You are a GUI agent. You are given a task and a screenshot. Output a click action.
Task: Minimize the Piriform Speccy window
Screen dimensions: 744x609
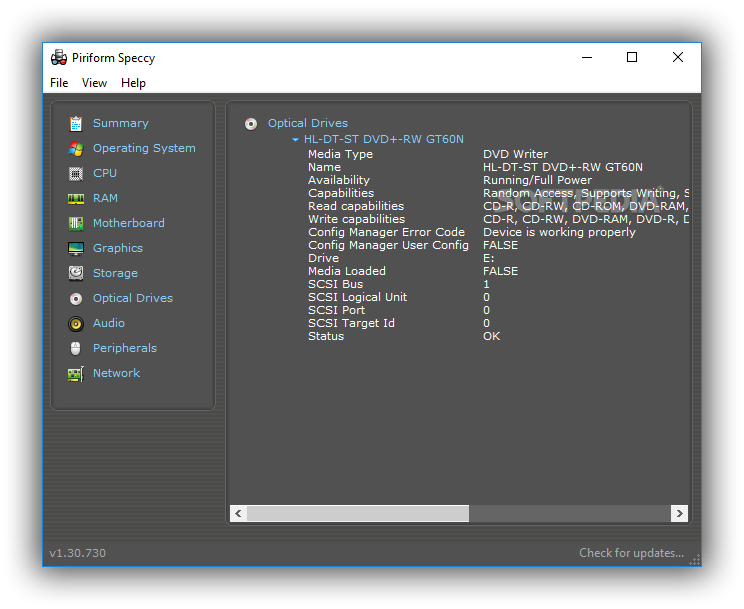(587, 57)
